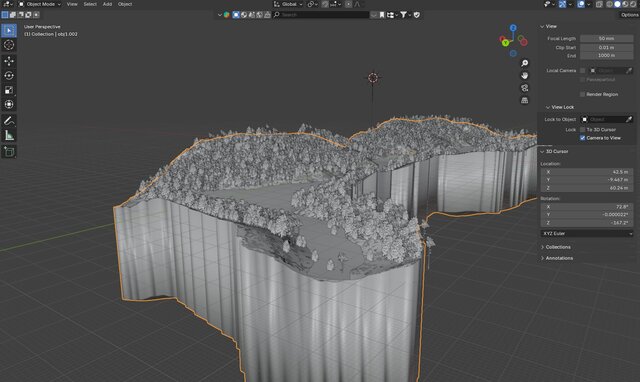Click the green Y axis gizmo ball
Screen dimensions: 640x382
pos(505,42)
